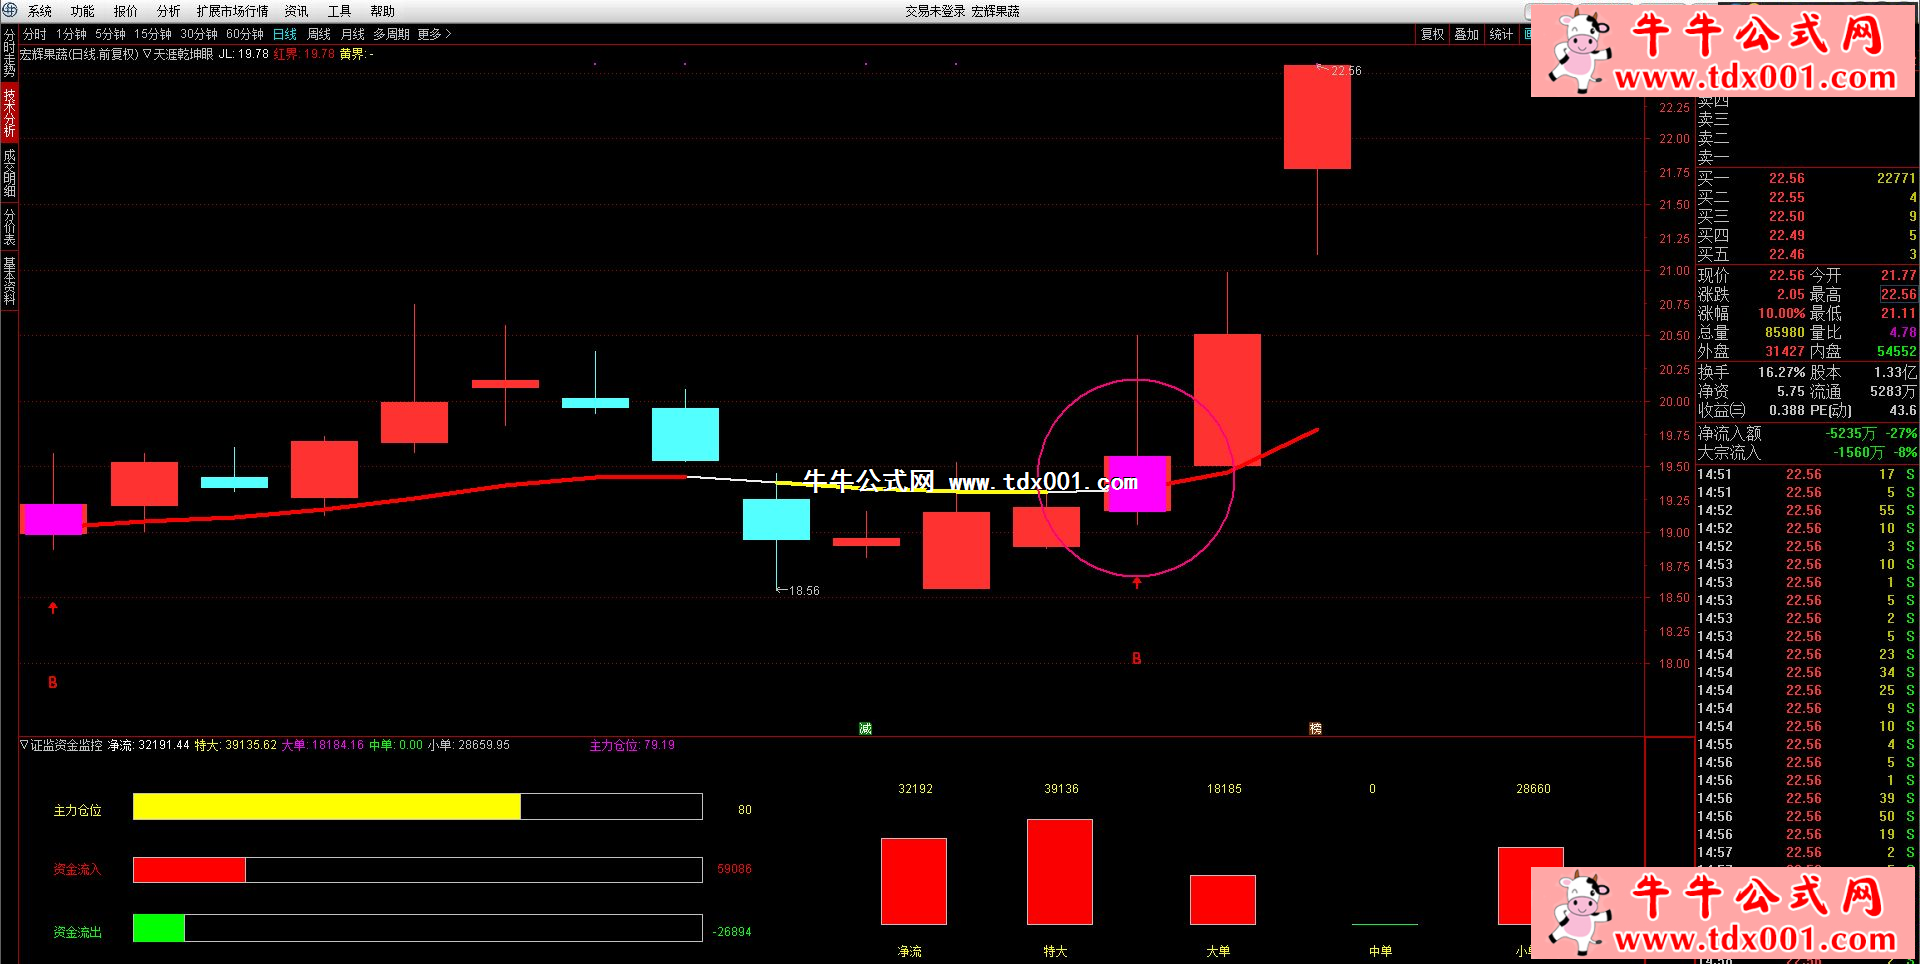Click the 复权 button
Screen dimensions: 1920x964
tap(1433, 34)
